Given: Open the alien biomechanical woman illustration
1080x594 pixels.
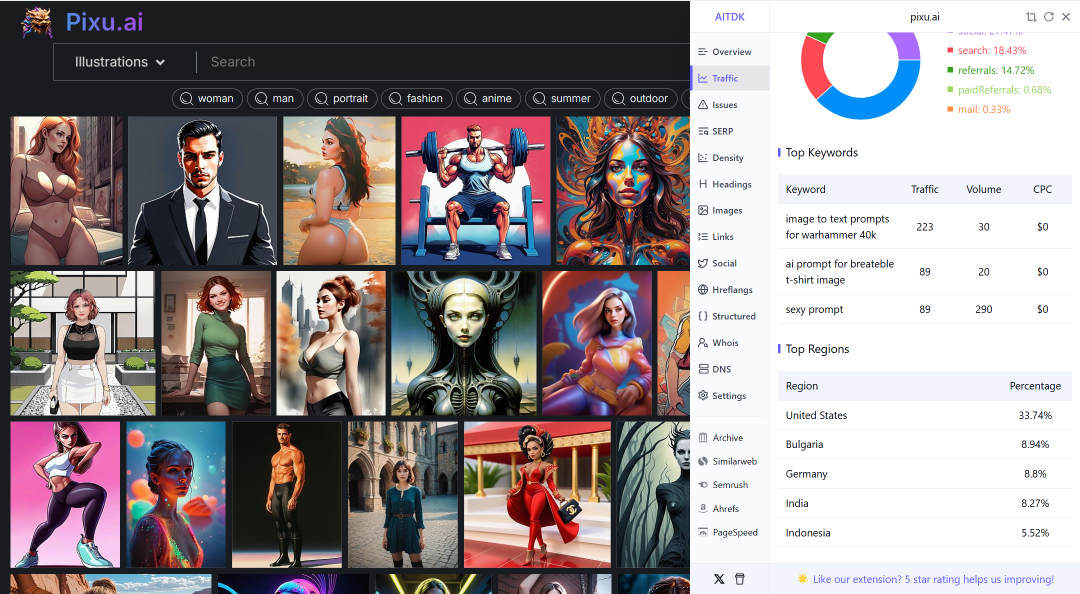Looking at the screenshot, I should coord(464,343).
